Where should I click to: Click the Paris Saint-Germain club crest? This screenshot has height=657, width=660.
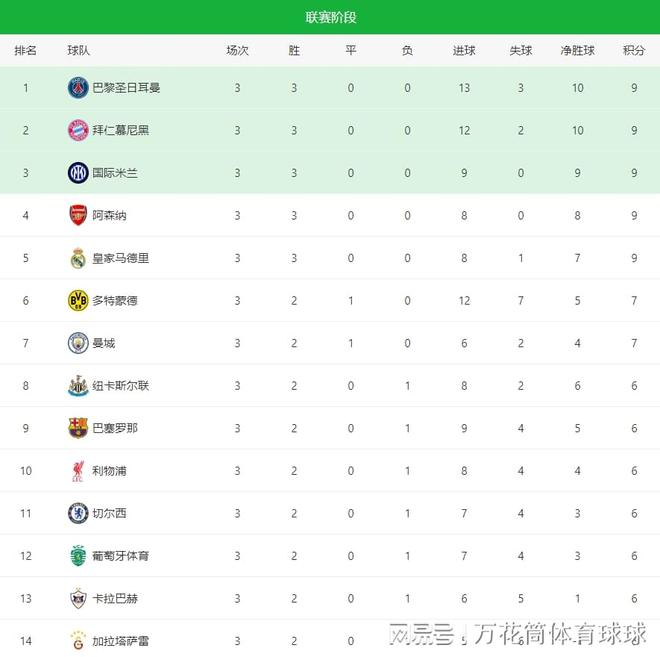pyautogui.click(x=78, y=88)
